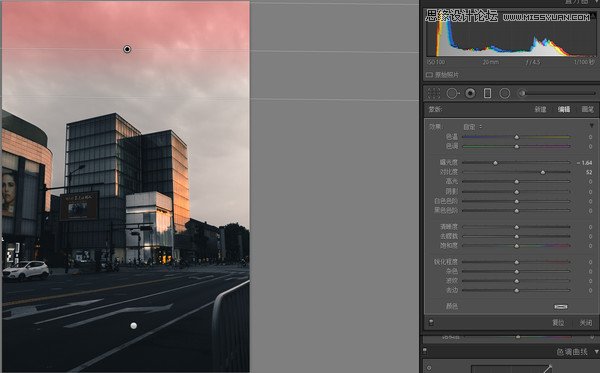This screenshot has height=373, width=600.
Task: Click the white gradient pin on the road
Action: [134, 326]
